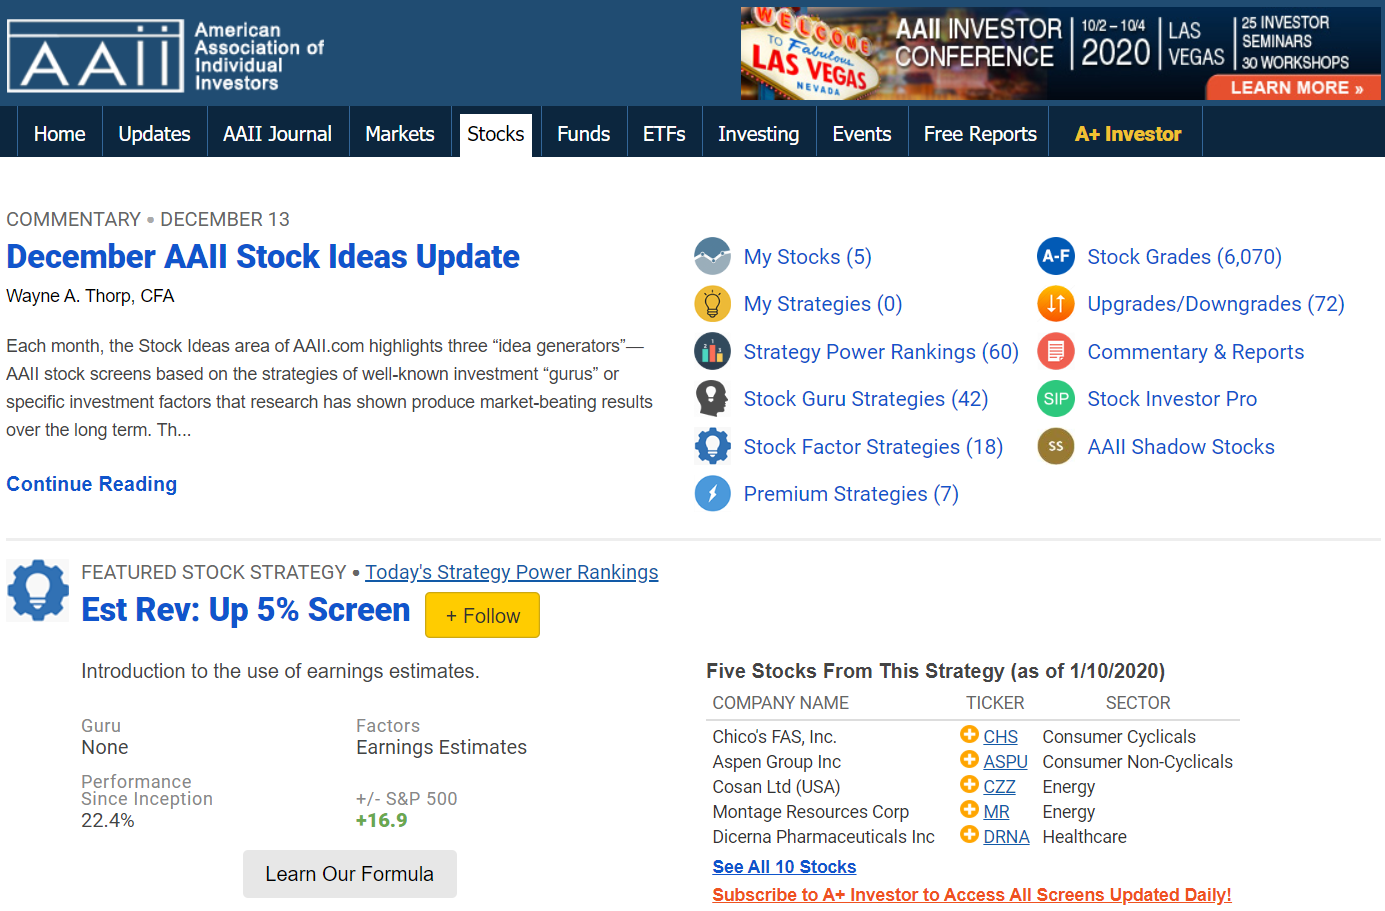Click the Premium Strategies lightning icon
This screenshot has width=1385, height=911.
point(712,493)
